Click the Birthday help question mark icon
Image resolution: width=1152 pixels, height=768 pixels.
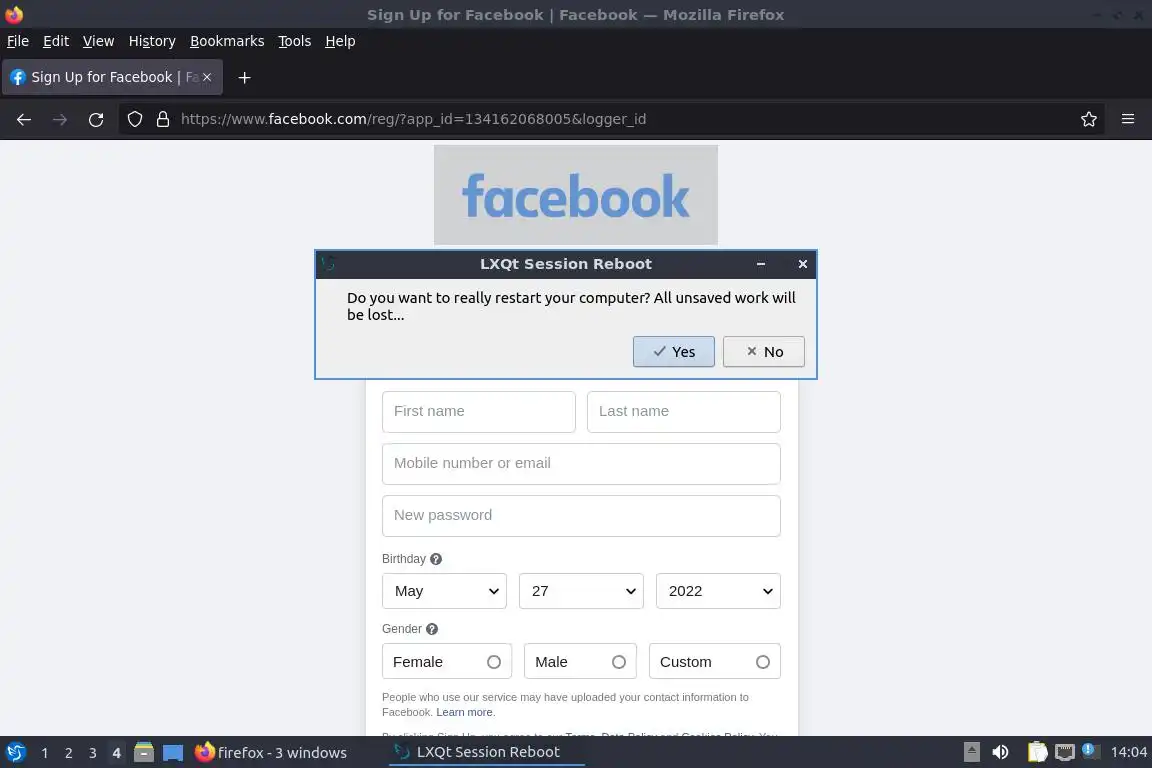[436, 559]
